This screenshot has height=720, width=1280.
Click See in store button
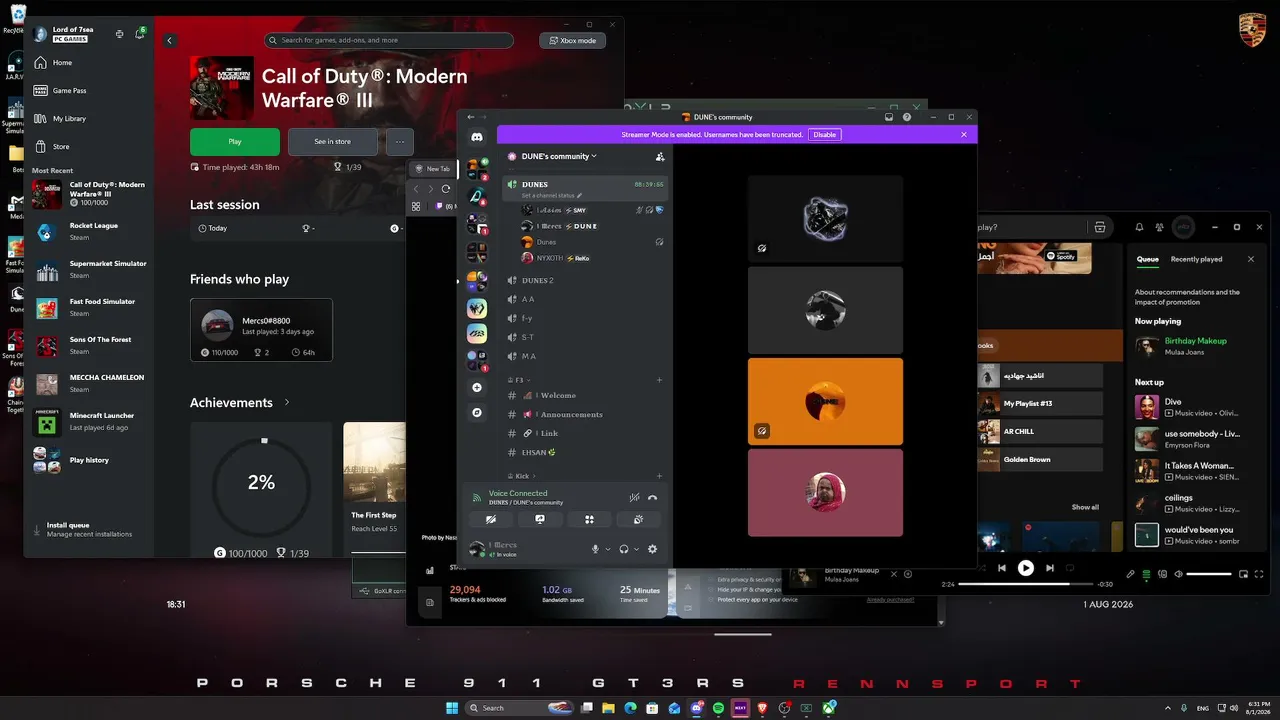(x=333, y=141)
